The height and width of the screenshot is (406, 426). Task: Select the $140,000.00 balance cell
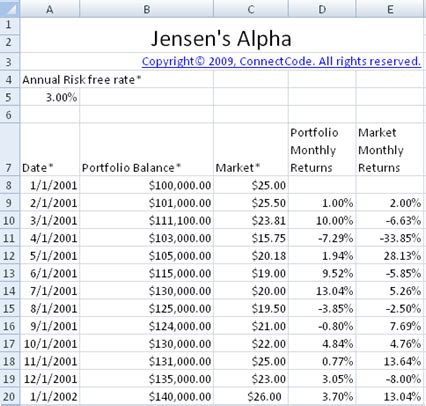[x=146, y=396]
